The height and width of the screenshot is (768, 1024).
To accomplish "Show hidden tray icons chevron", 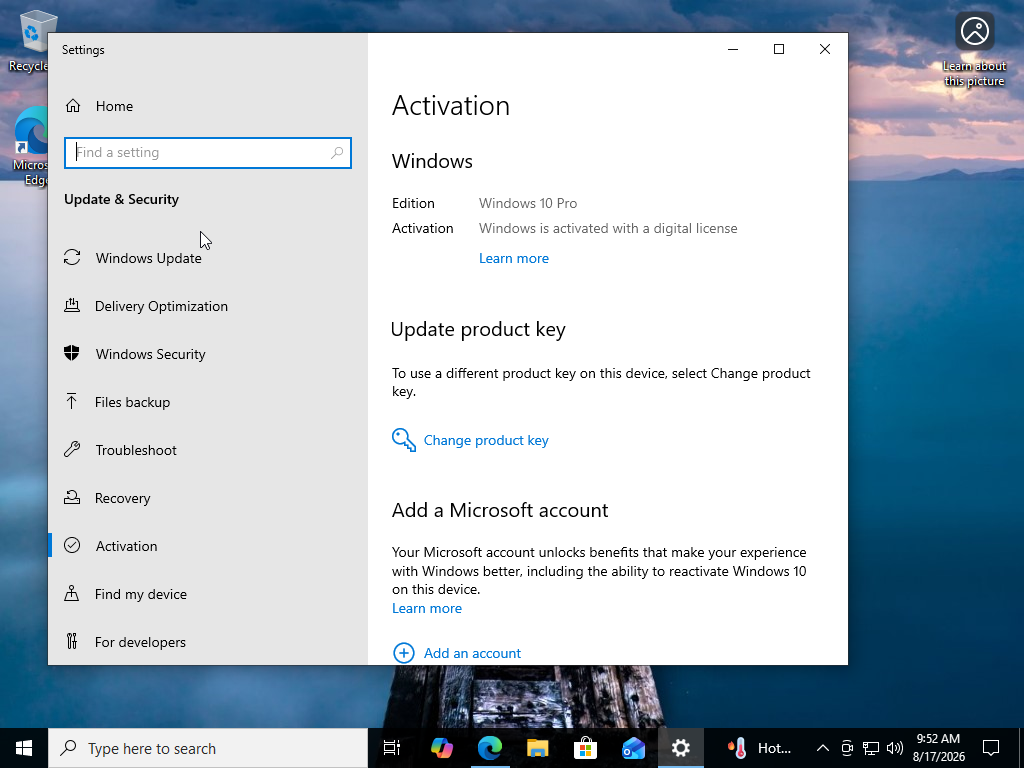I will (823, 748).
